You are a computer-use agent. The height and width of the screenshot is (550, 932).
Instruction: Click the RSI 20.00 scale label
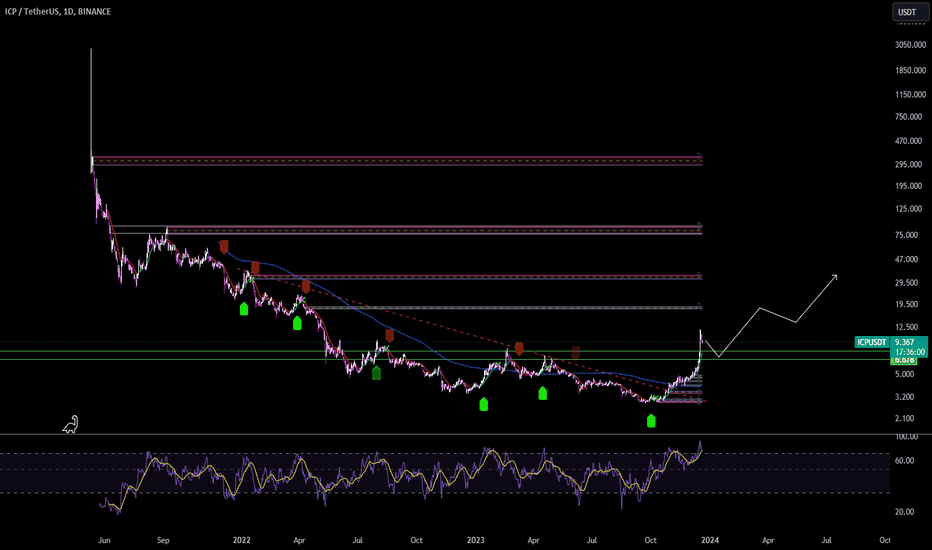coord(905,511)
